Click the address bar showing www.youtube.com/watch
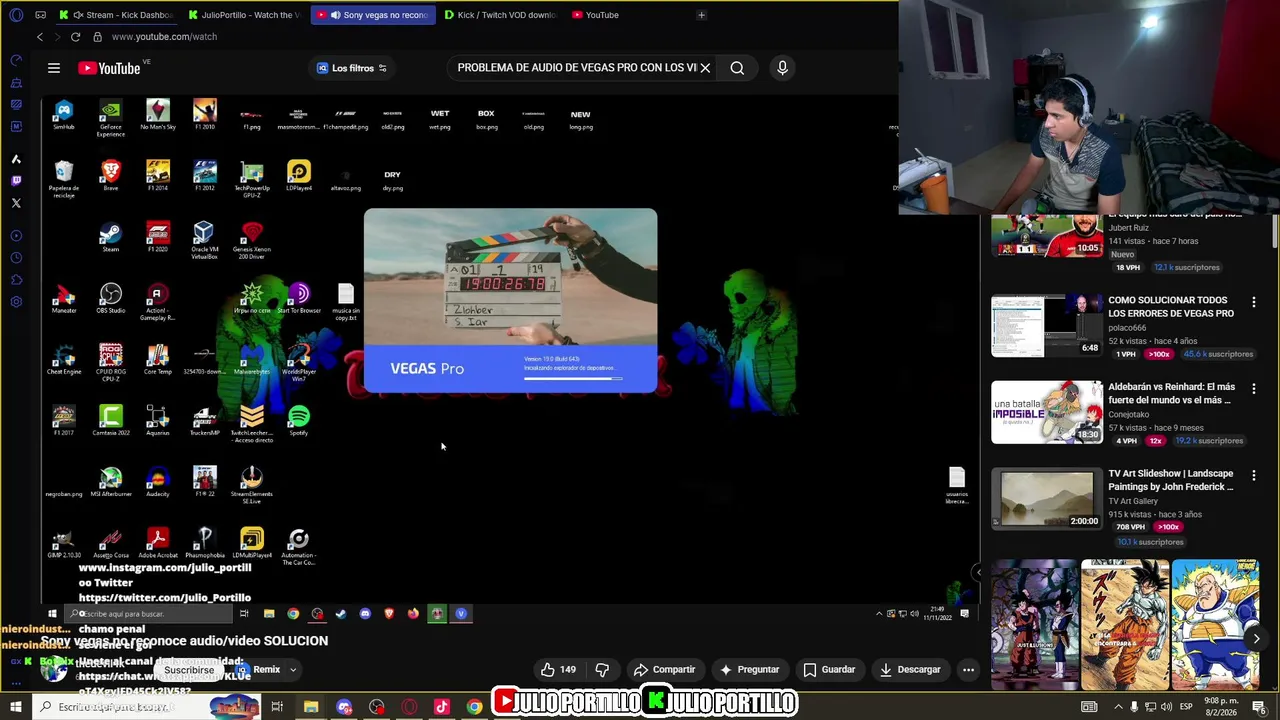Viewport: 1280px width, 720px height. 164,37
